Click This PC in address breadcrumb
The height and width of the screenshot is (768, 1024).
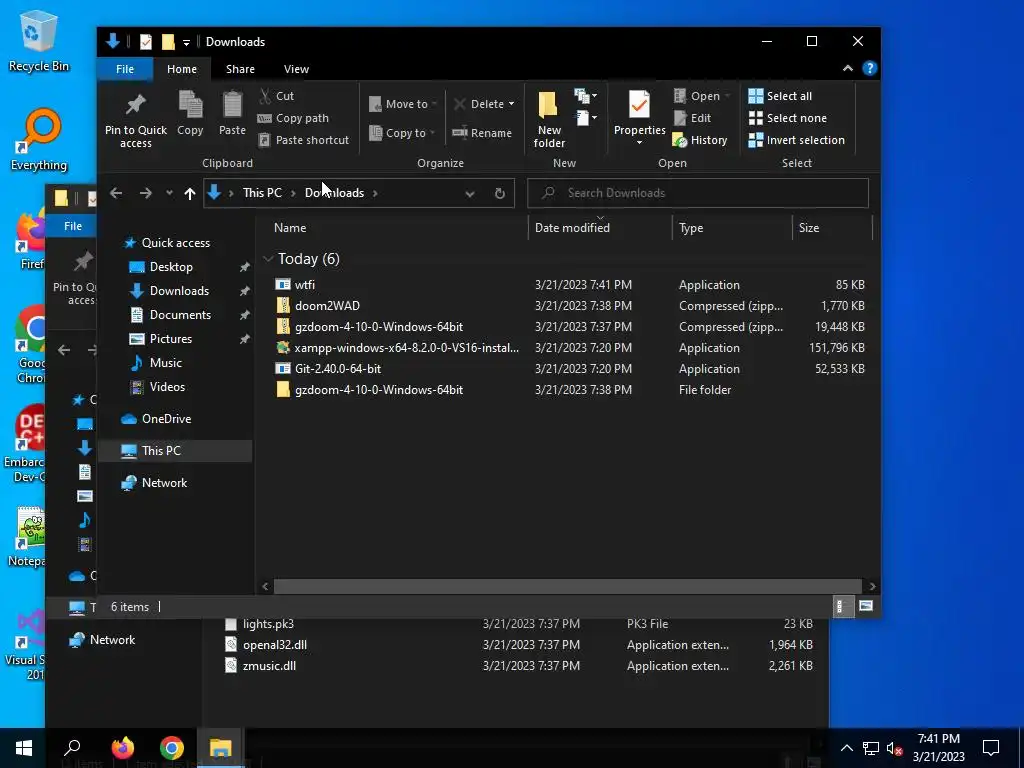pyautogui.click(x=262, y=193)
